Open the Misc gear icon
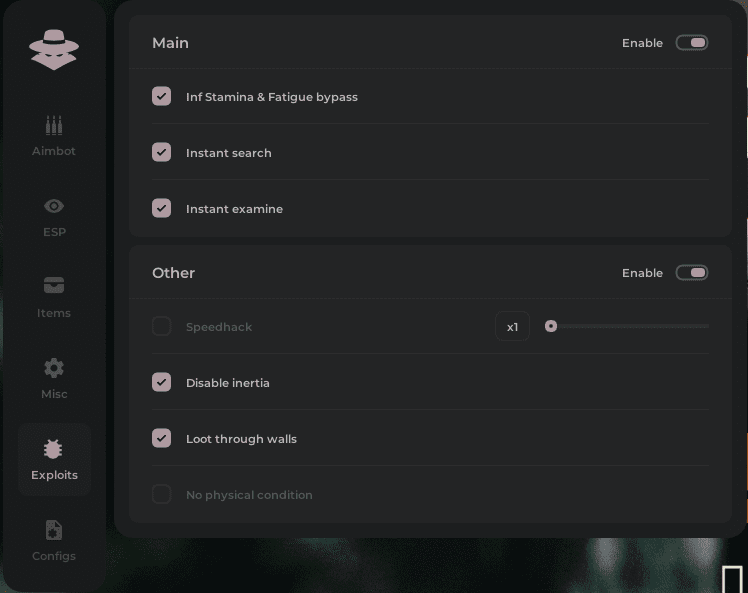Screen dimensions: 748x593 54,368
